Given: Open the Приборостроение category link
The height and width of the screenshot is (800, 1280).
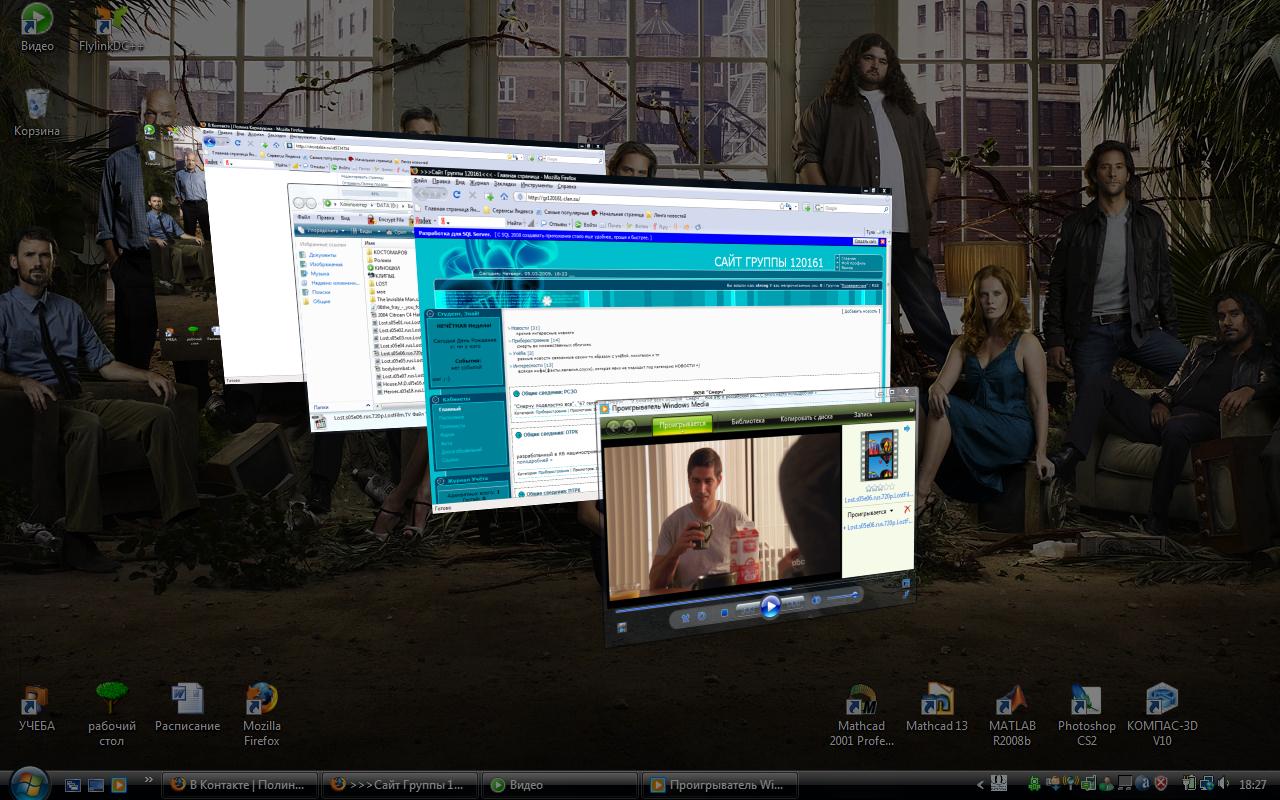Looking at the screenshot, I should pos(535,340).
